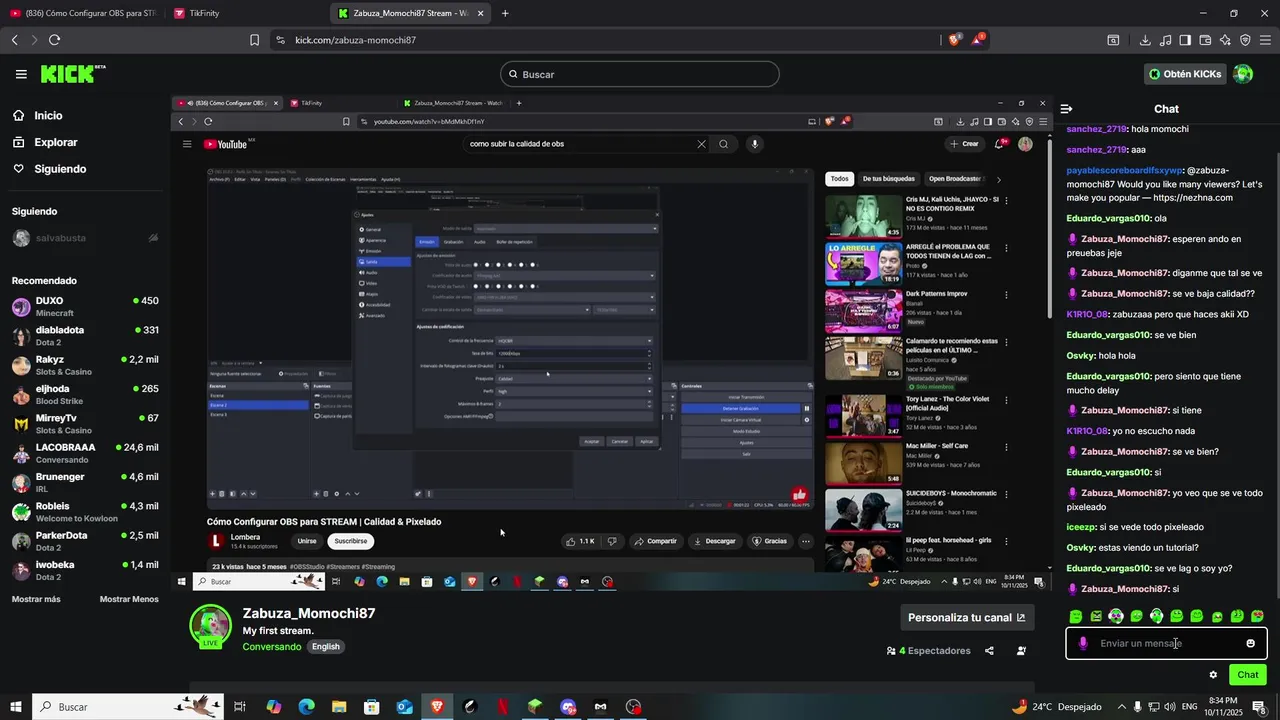Toggle the browser sidebar panel icon
Screen dimensions: 1280x720
[1185, 40]
